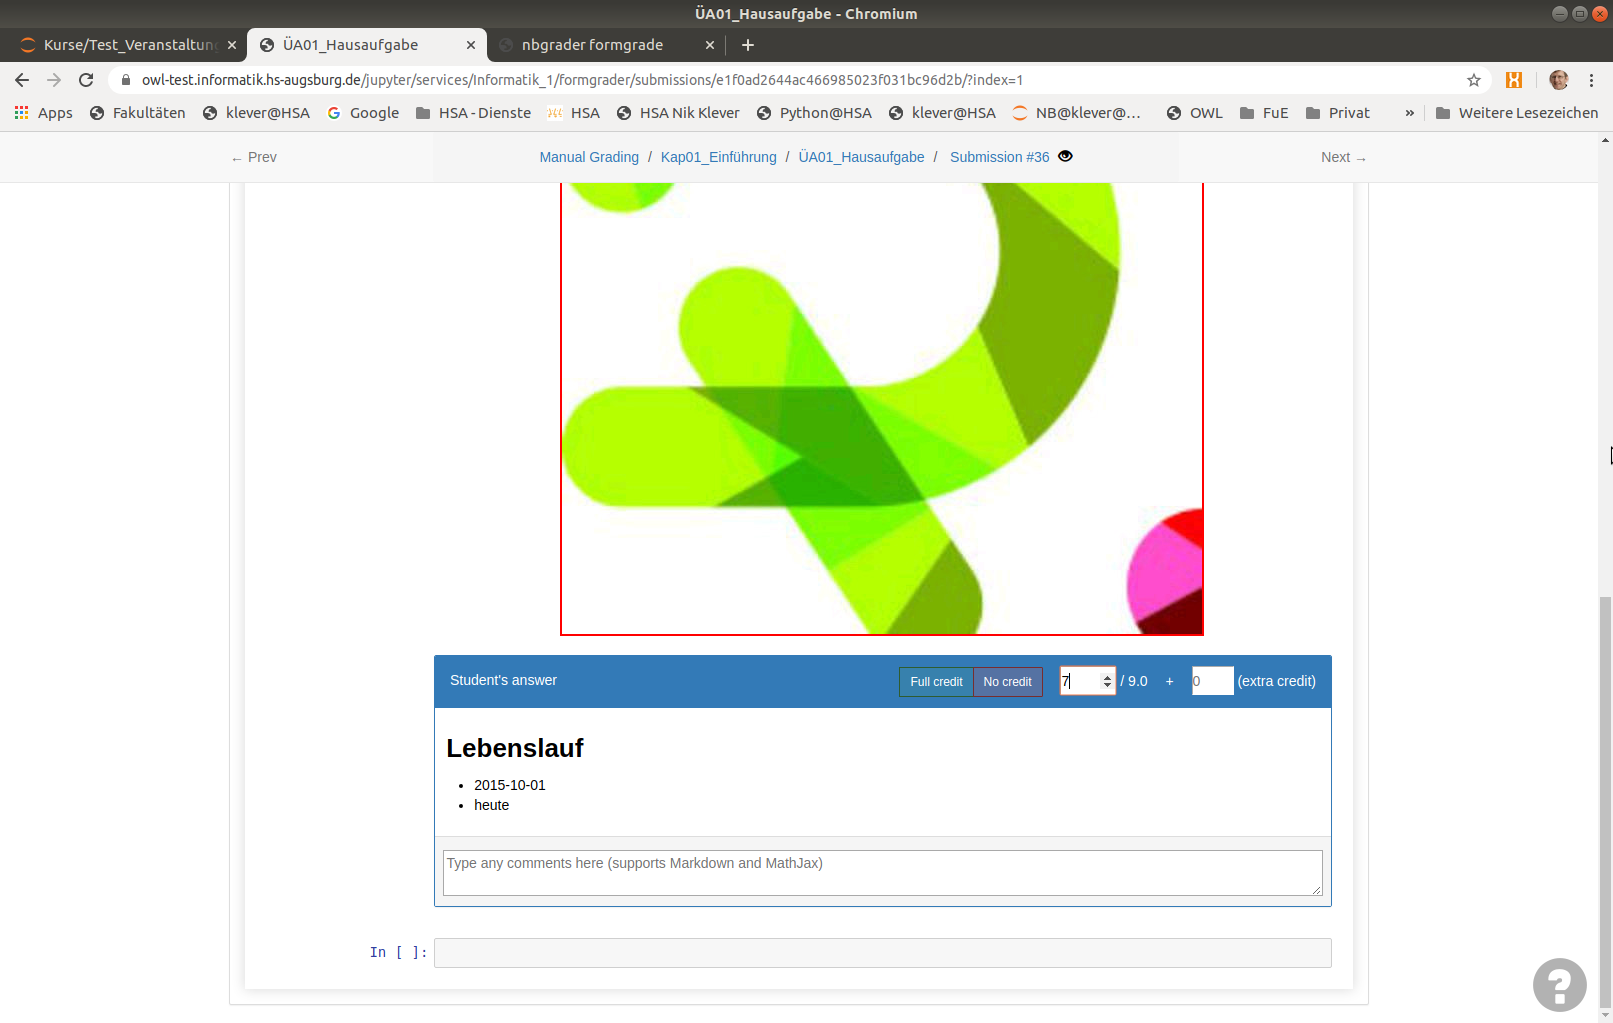This screenshot has width=1613, height=1023.
Task: Show more bookmarks with the chevron
Action: [x=1410, y=113]
